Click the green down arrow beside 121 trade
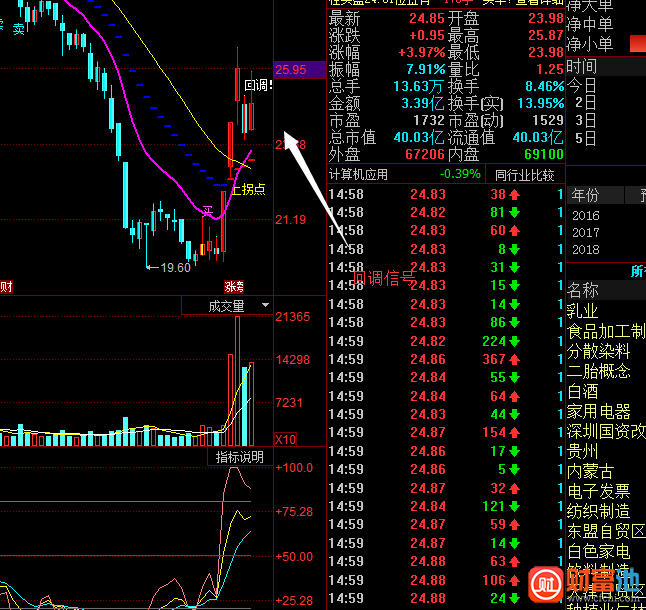646x610 pixels. [514, 506]
